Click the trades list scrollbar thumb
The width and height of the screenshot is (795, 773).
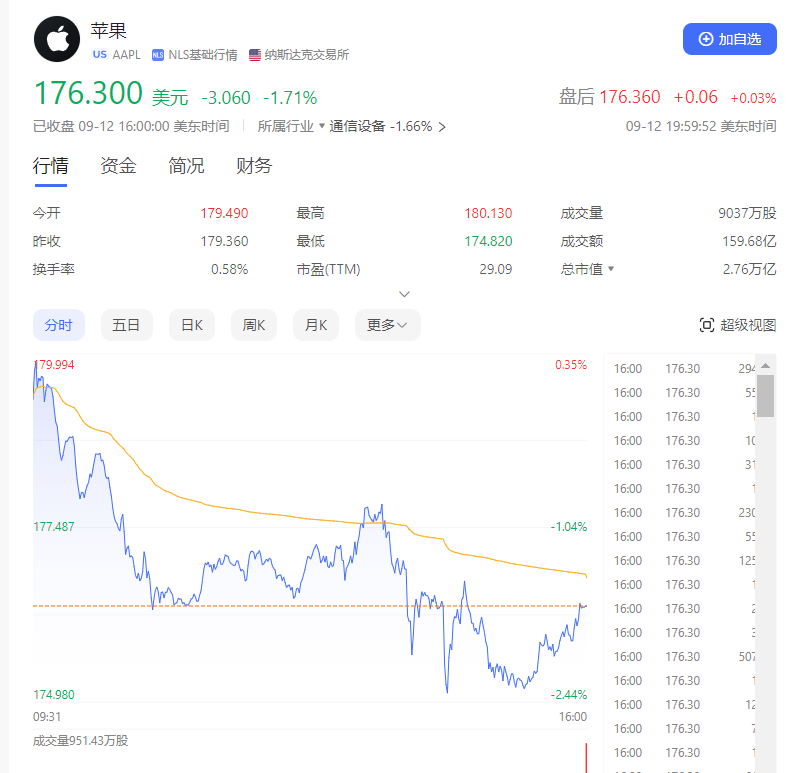pyautogui.click(x=766, y=396)
